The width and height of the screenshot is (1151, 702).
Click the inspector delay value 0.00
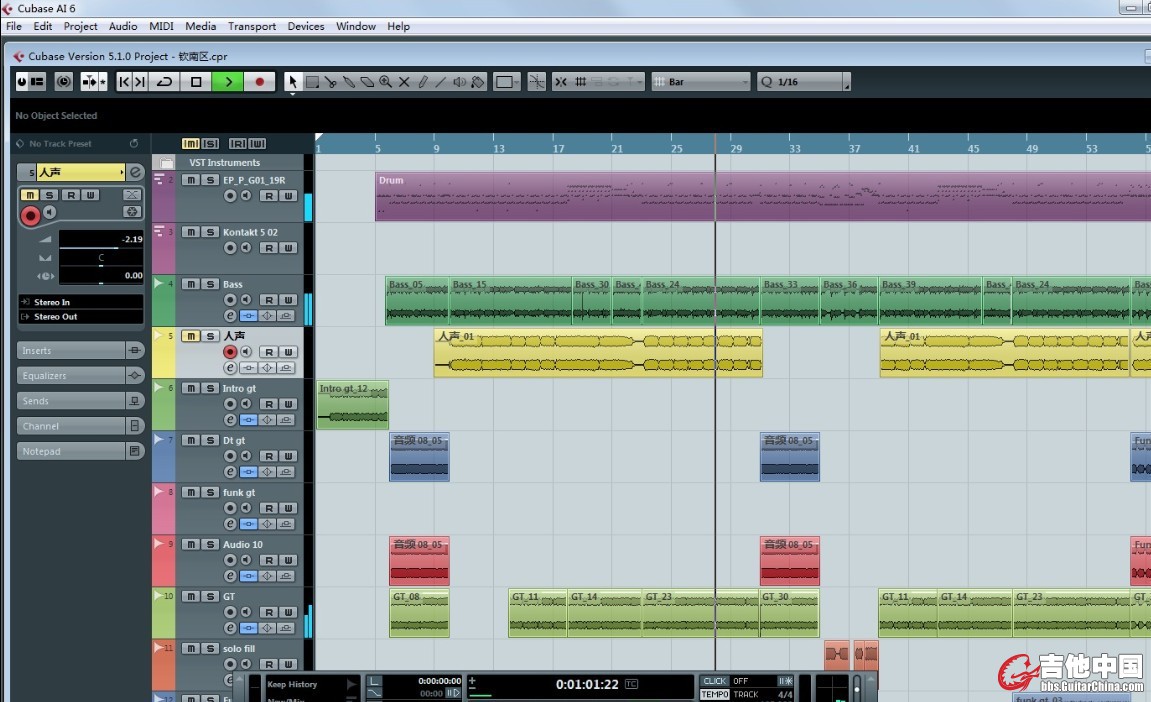pyautogui.click(x=101, y=276)
